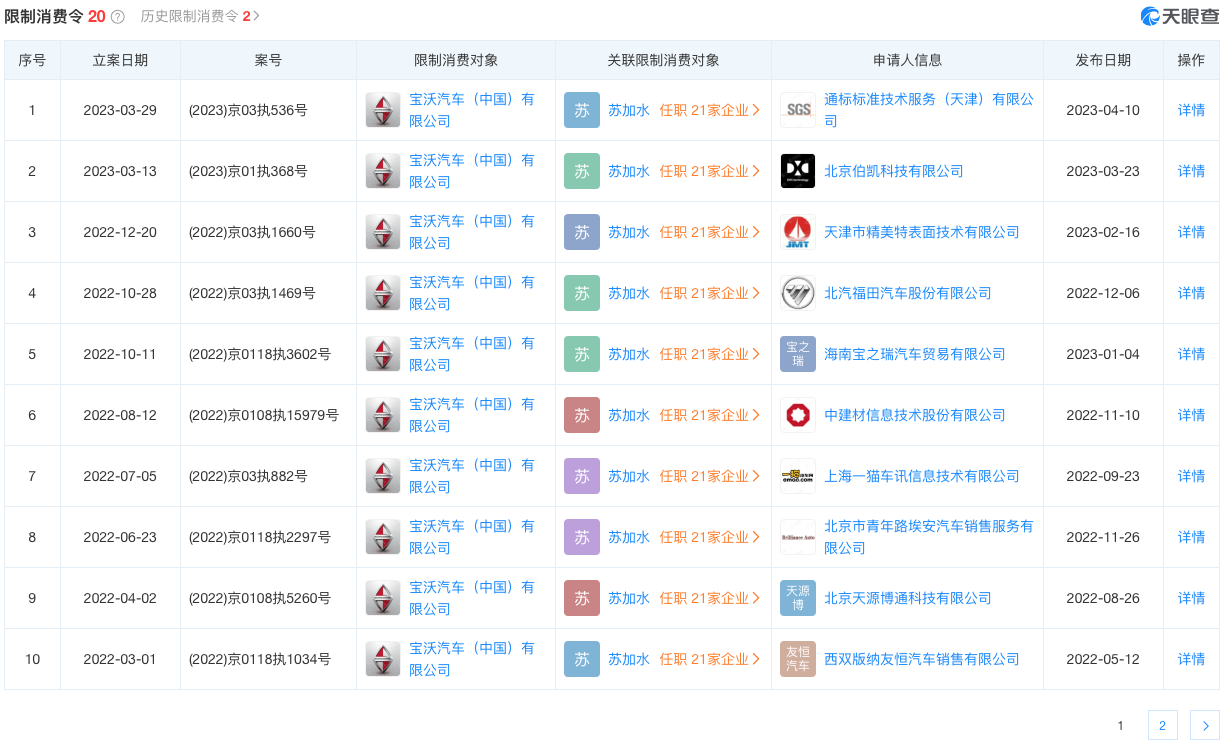Open 中建材信息技术股份有限公司 link
1227x746 pixels.
[915, 415]
